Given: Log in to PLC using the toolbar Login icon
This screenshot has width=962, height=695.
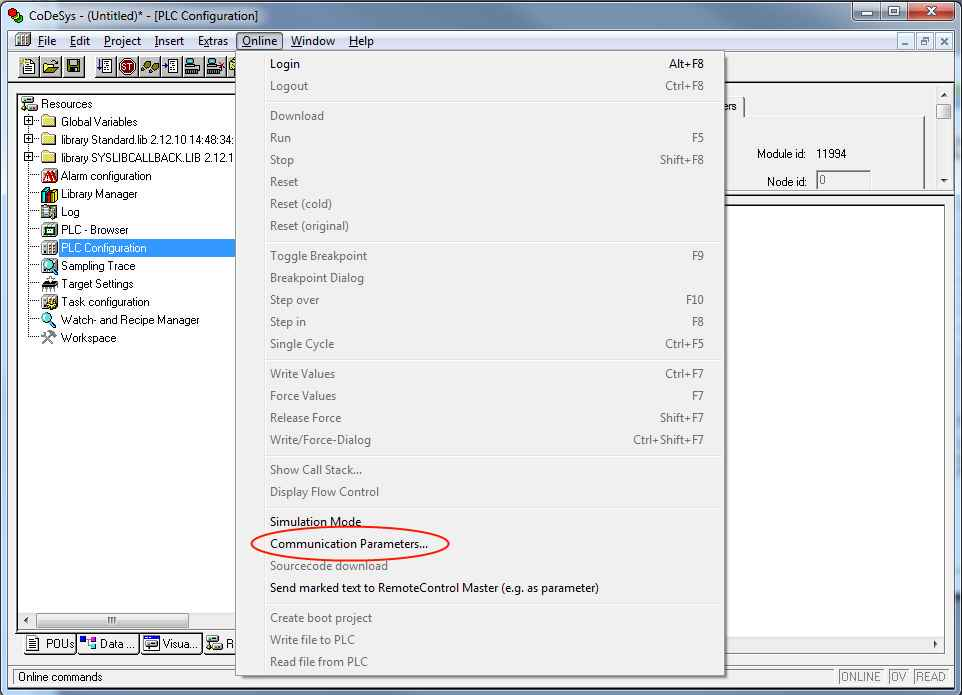Looking at the screenshot, I should pos(193,66).
